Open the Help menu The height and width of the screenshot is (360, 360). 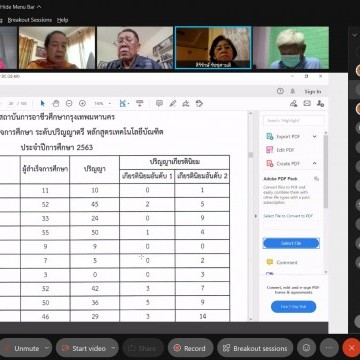tap(62, 20)
